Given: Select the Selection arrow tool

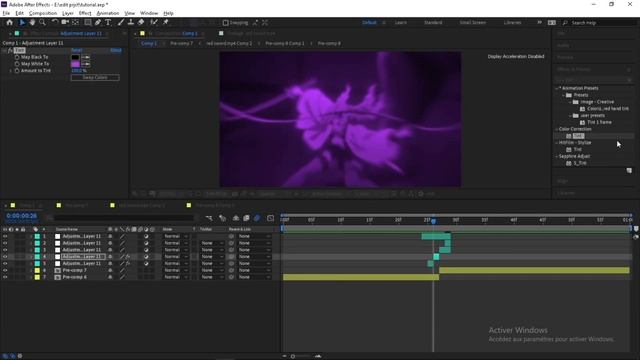Looking at the screenshot, I should click(x=22, y=22).
